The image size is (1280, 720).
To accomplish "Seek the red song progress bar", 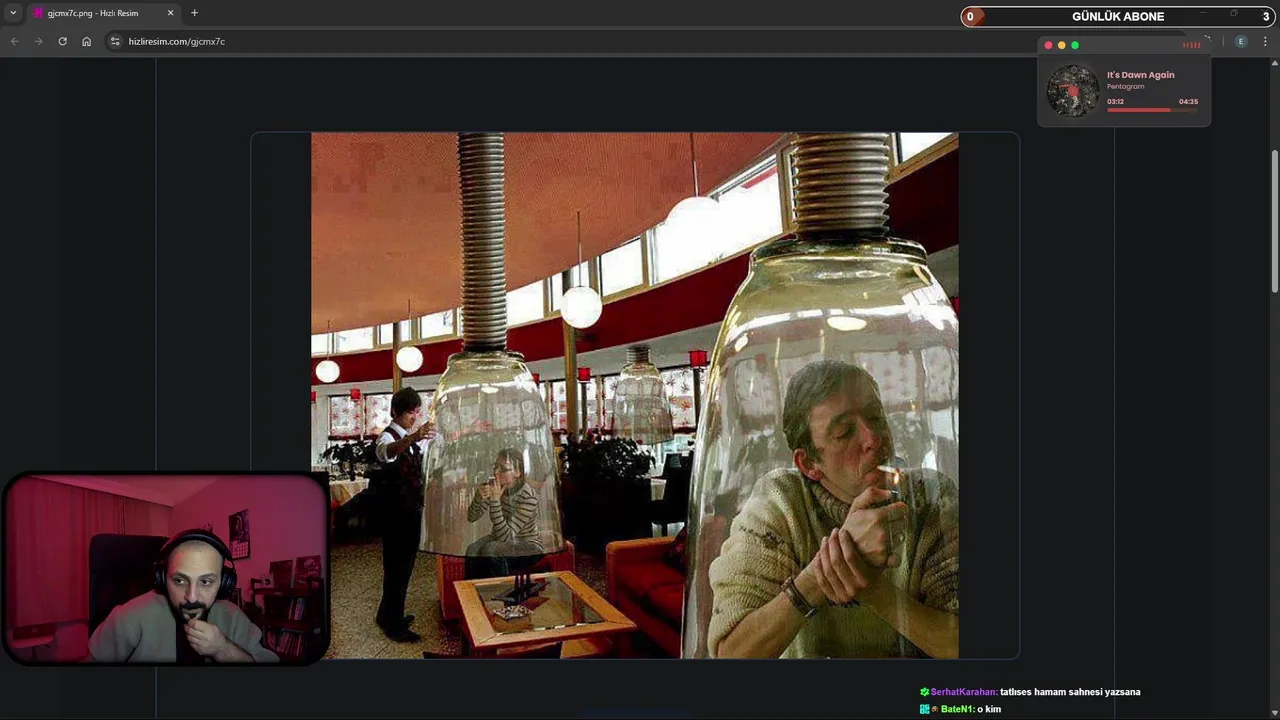I will (1152, 109).
